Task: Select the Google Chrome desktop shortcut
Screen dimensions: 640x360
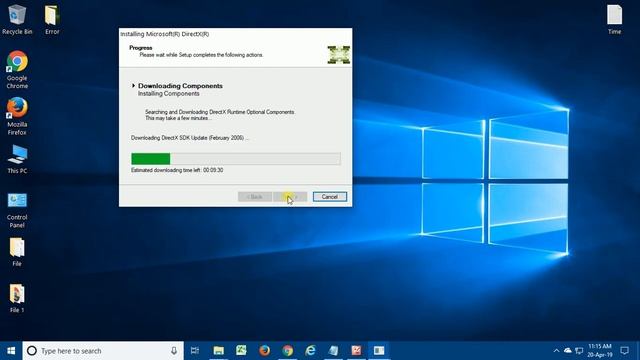Action: click(x=17, y=70)
